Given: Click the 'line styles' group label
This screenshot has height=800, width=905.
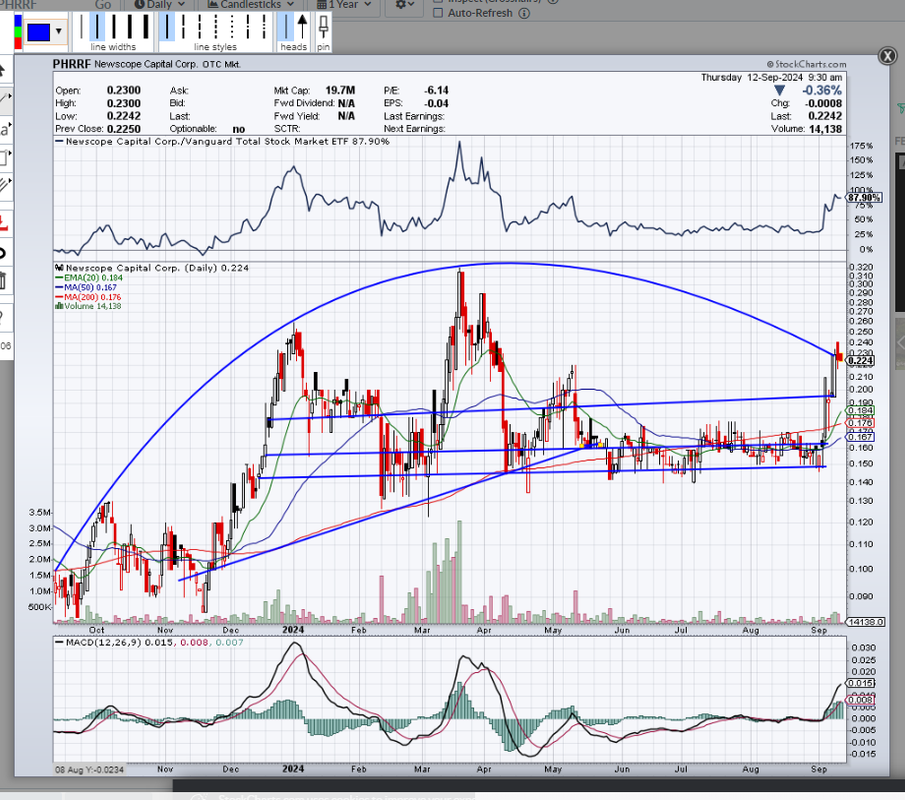Looking at the screenshot, I should [215, 47].
